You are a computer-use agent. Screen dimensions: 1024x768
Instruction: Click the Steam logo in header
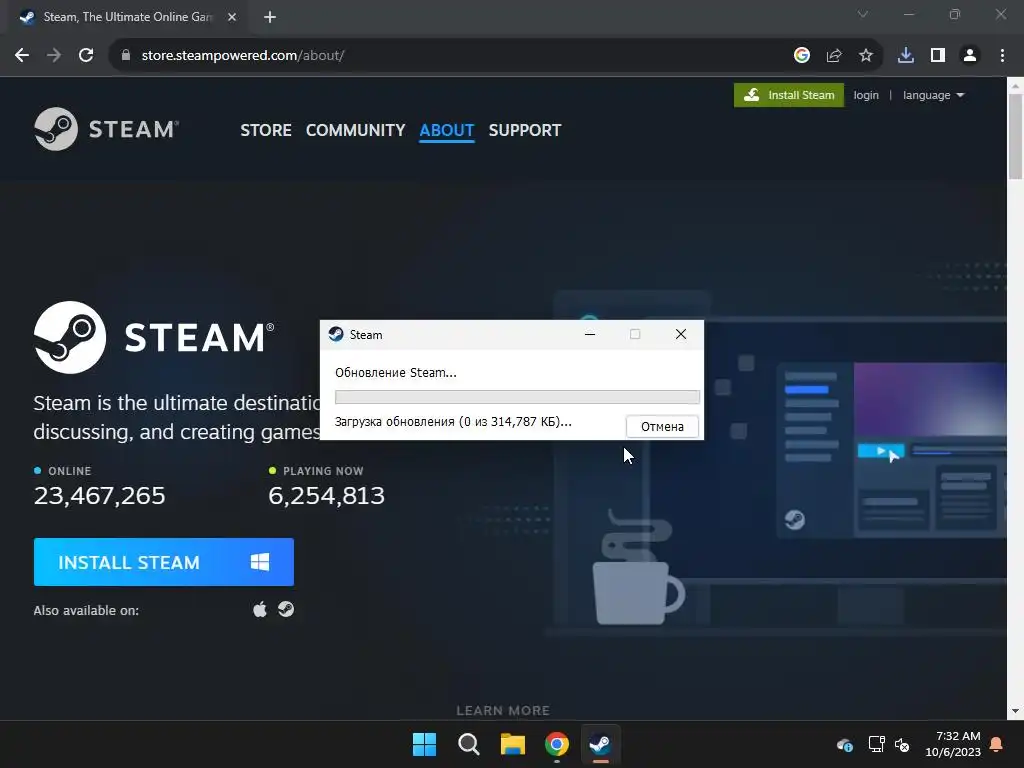click(x=106, y=129)
